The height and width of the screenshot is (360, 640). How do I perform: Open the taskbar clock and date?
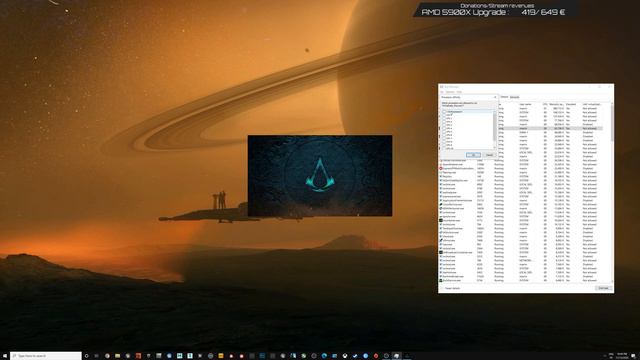[x=622, y=356]
